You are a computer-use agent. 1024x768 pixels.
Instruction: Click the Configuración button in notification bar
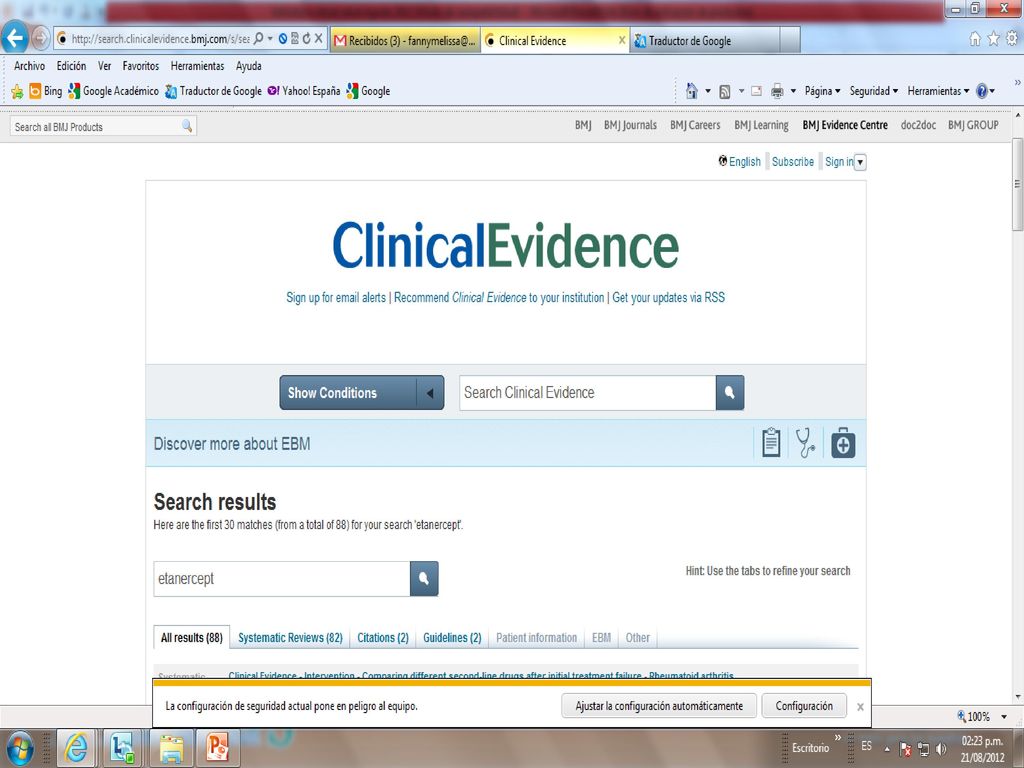click(804, 706)
